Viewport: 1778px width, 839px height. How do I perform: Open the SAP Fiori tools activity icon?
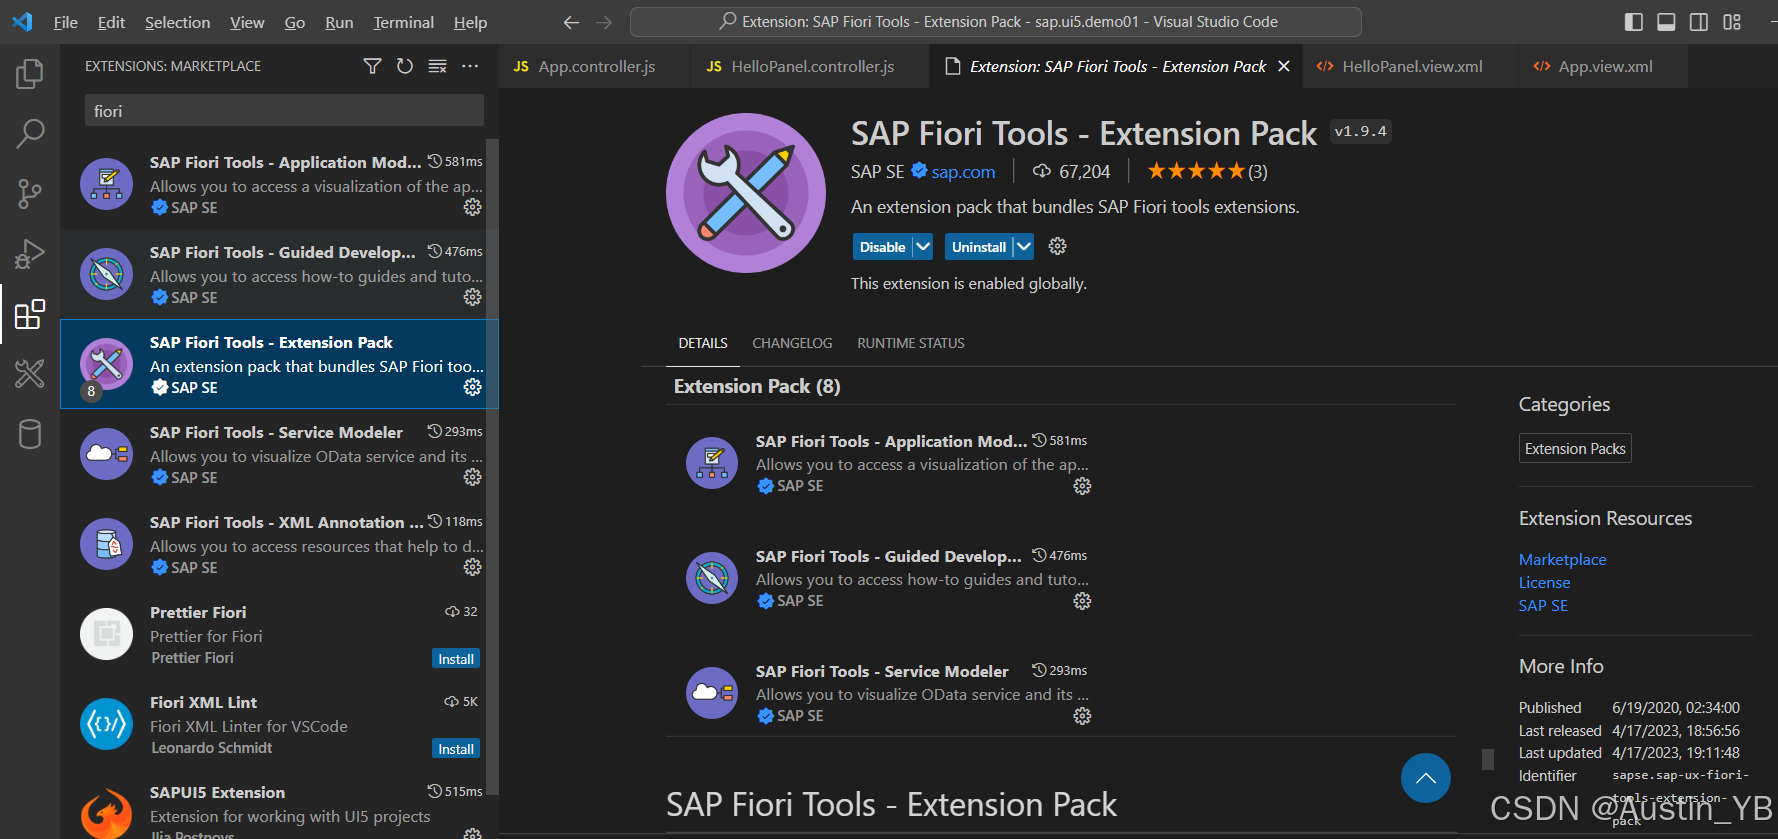coord(30,374)
